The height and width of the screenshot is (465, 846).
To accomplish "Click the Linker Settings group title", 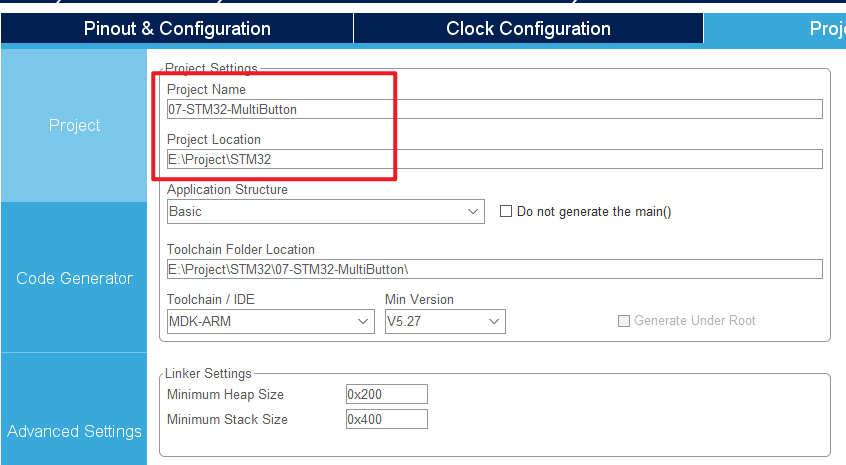I will click(x=208, y=373).
